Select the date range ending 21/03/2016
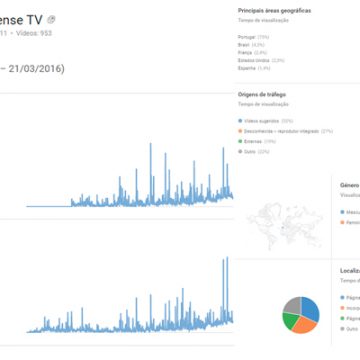This screenshot has height=360, width=360. click(32, 69)
